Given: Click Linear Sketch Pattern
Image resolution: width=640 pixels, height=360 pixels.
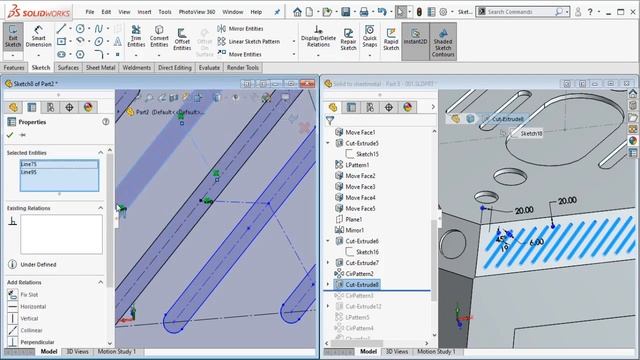Looking at the screenshot, I should [249, 41].
